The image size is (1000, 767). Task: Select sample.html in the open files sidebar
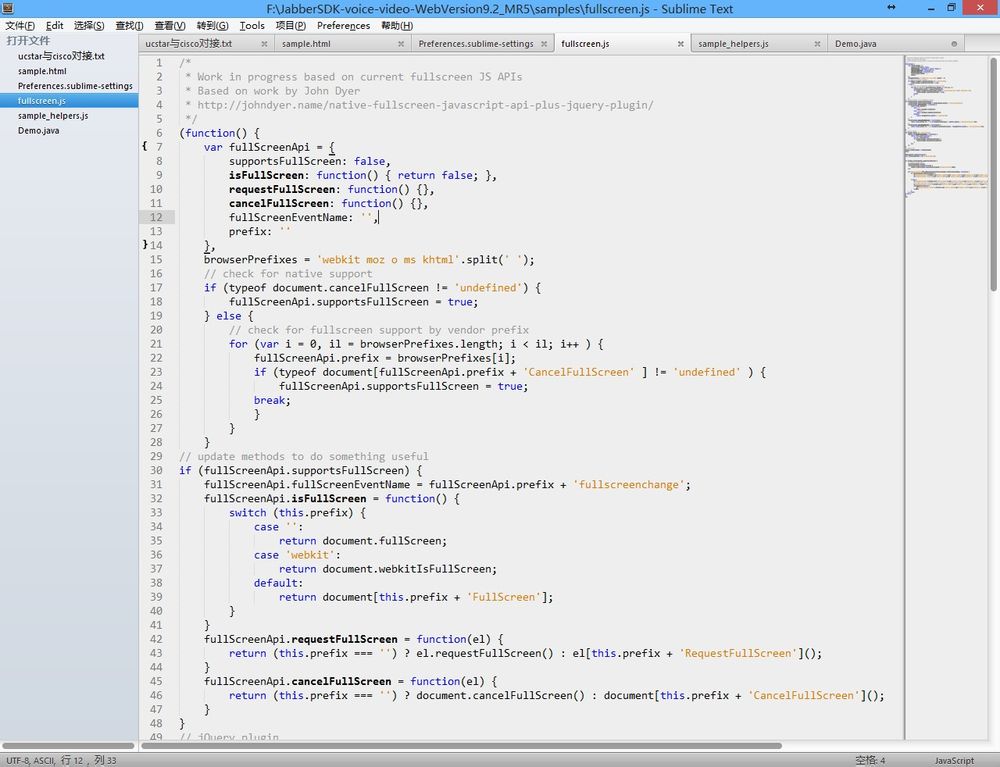click(x=69, y=71)
